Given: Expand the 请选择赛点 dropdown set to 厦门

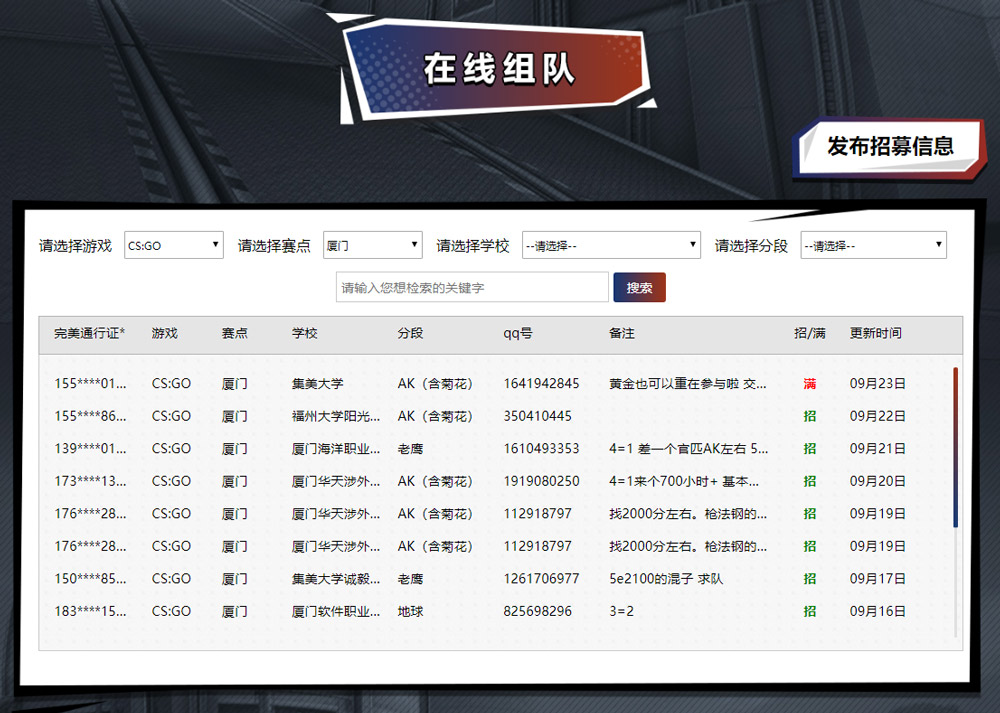Looking at the screenshot, I should click(372, 244).
